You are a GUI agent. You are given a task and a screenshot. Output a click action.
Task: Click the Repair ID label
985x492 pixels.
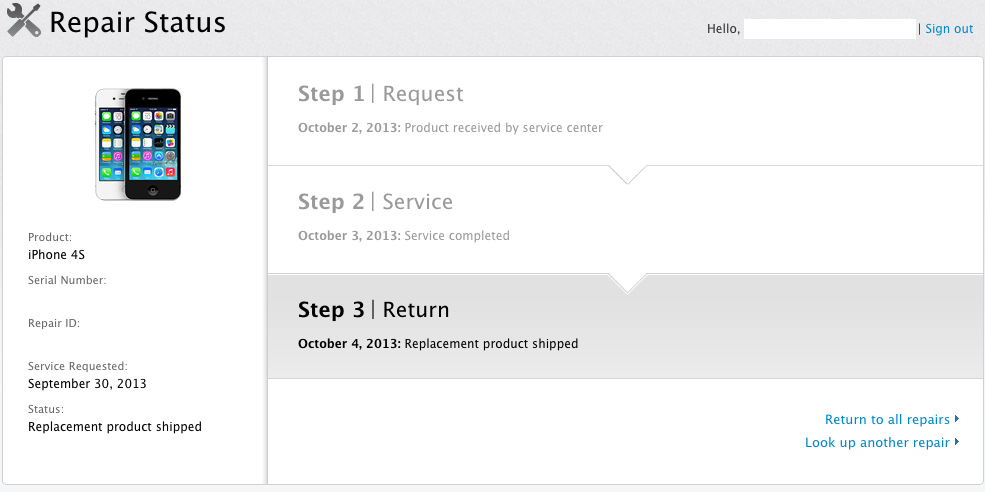[54, 324]
